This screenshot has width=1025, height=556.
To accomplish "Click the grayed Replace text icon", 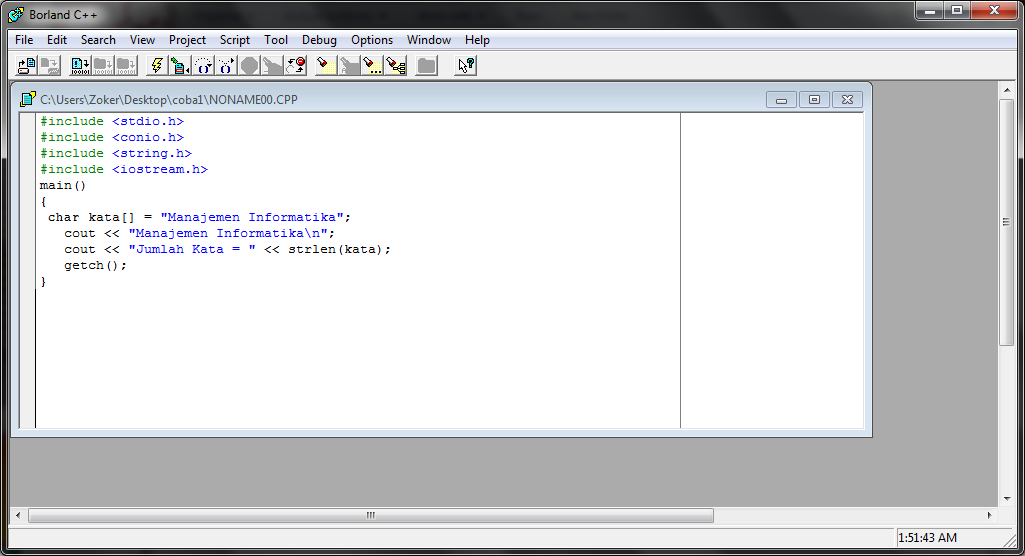I will pyautogui.click(x=349, y=65).
